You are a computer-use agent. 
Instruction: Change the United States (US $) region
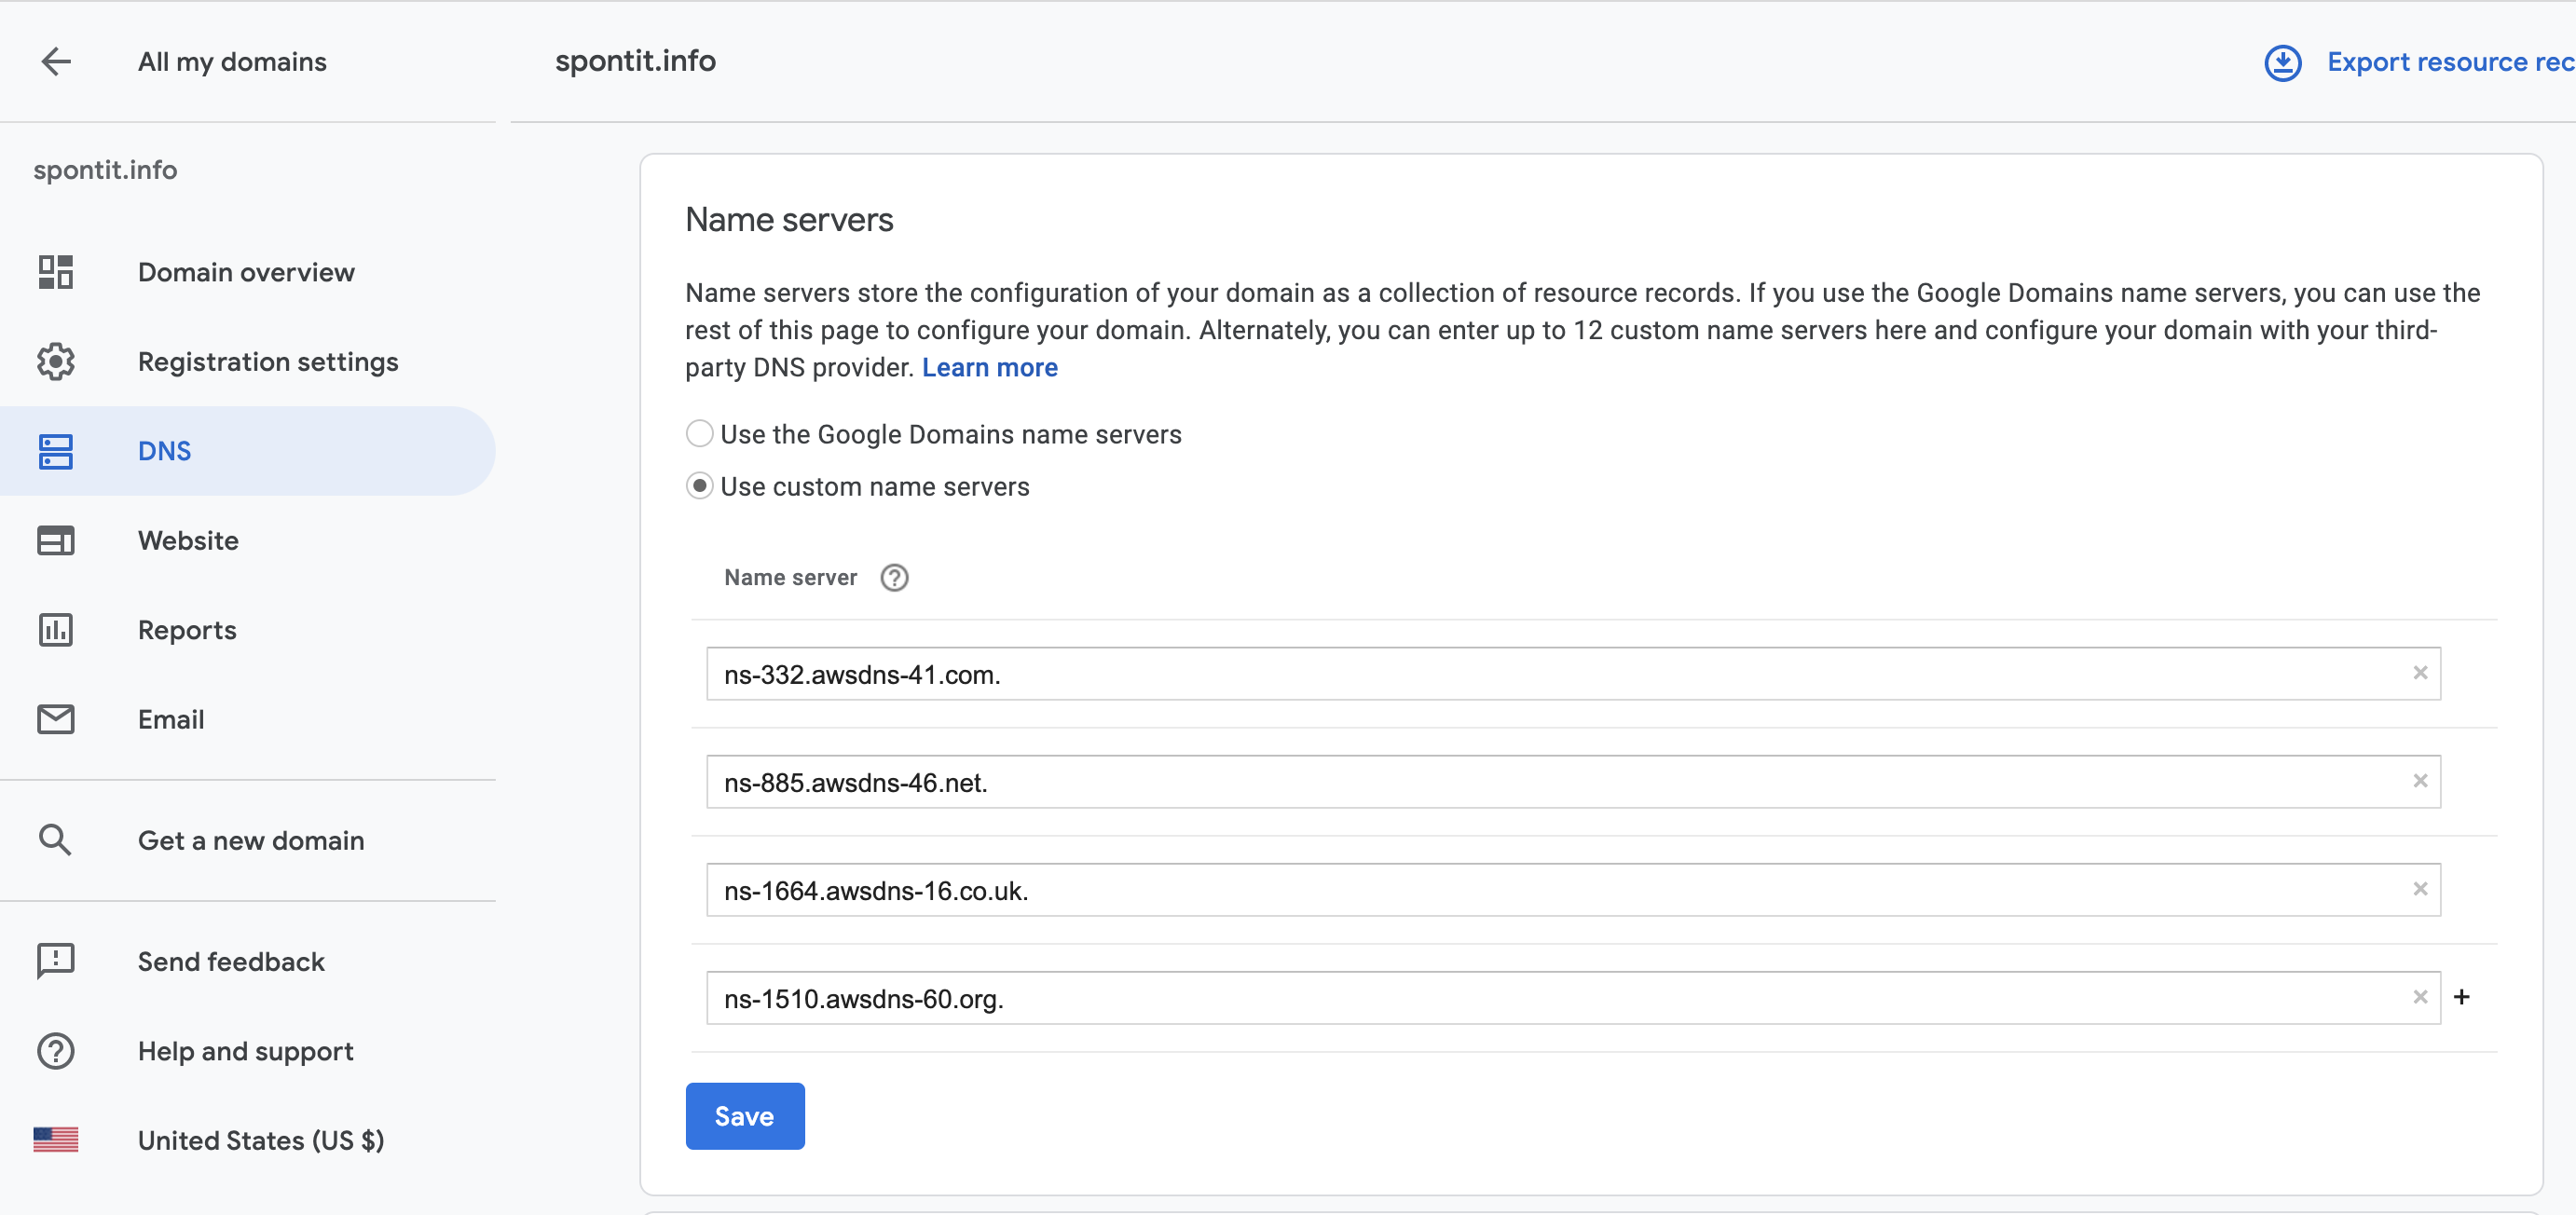260,1140
